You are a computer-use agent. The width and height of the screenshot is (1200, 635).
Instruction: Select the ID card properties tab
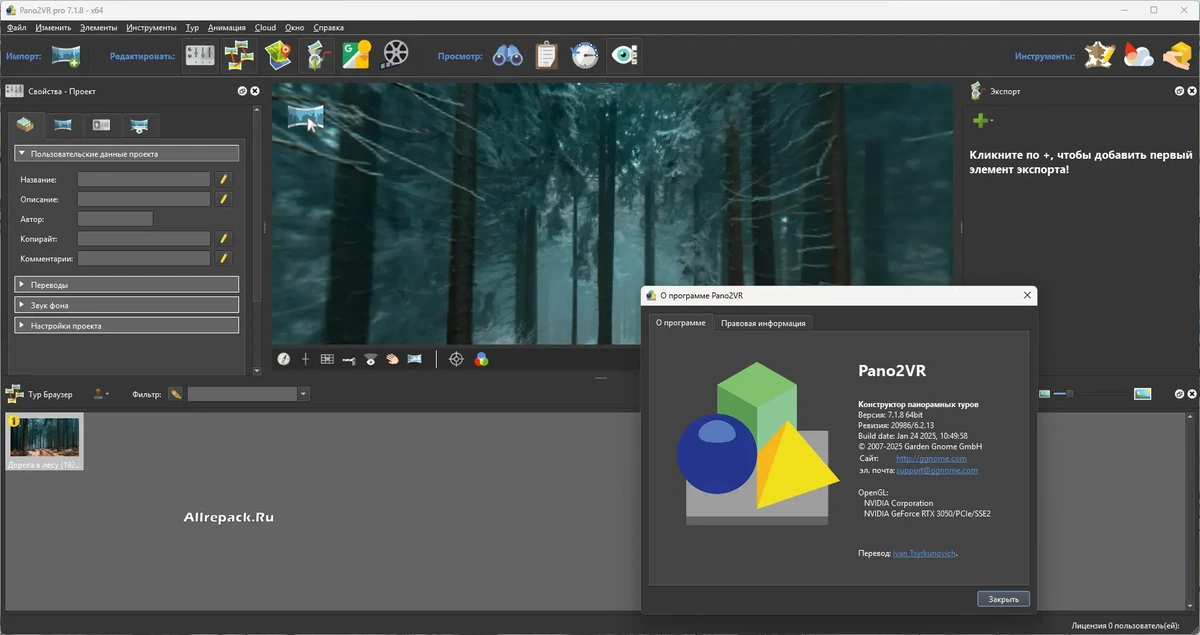(x=101, y=125)
